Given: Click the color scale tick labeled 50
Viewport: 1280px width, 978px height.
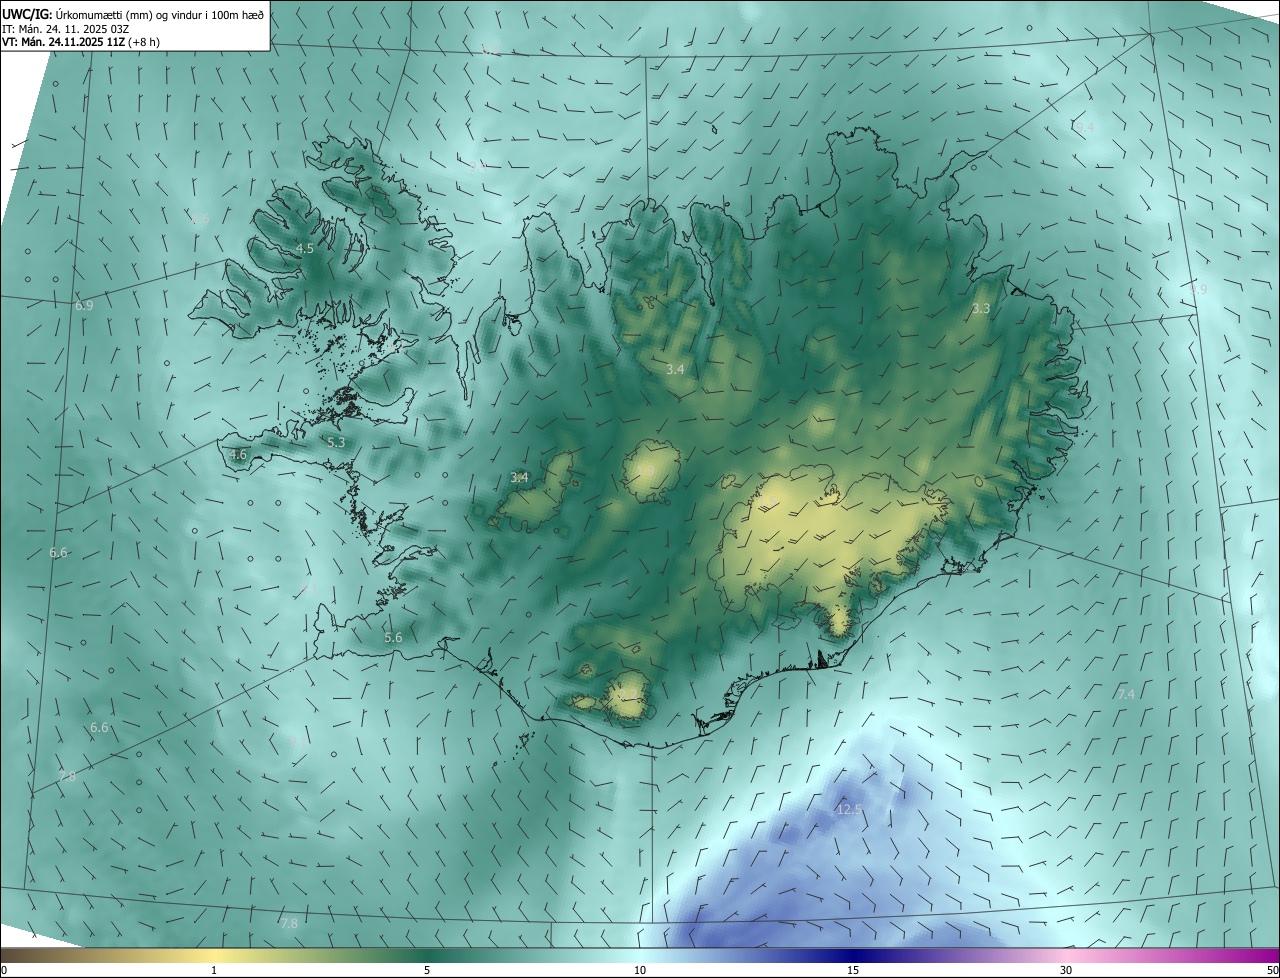Looking at the screenshot, I should tap(1272, 970).
